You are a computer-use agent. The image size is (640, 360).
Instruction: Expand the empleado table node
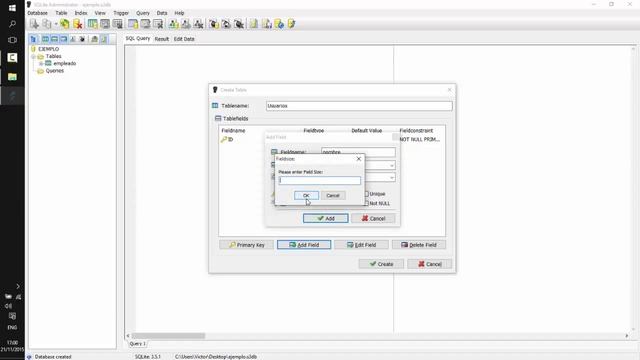coord(41,64)
